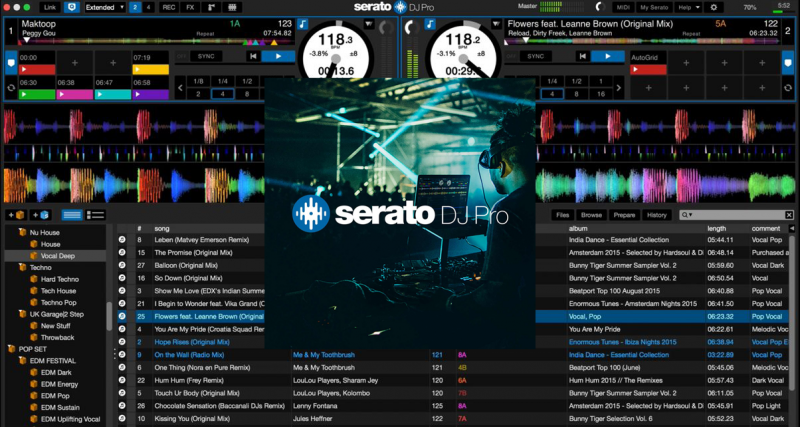
Task: Play deck 2 with the blue play button
Action: coord(608,56)
